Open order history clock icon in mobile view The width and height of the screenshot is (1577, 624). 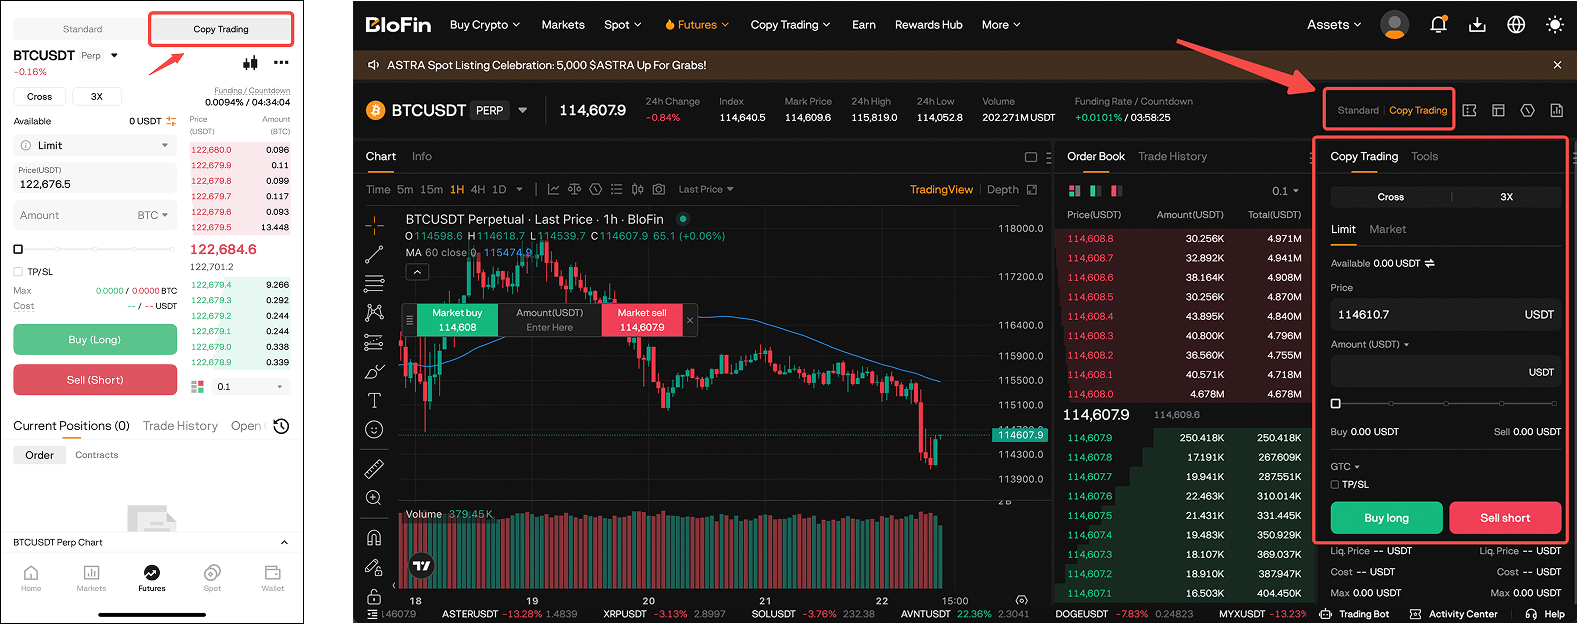(281, 426)
